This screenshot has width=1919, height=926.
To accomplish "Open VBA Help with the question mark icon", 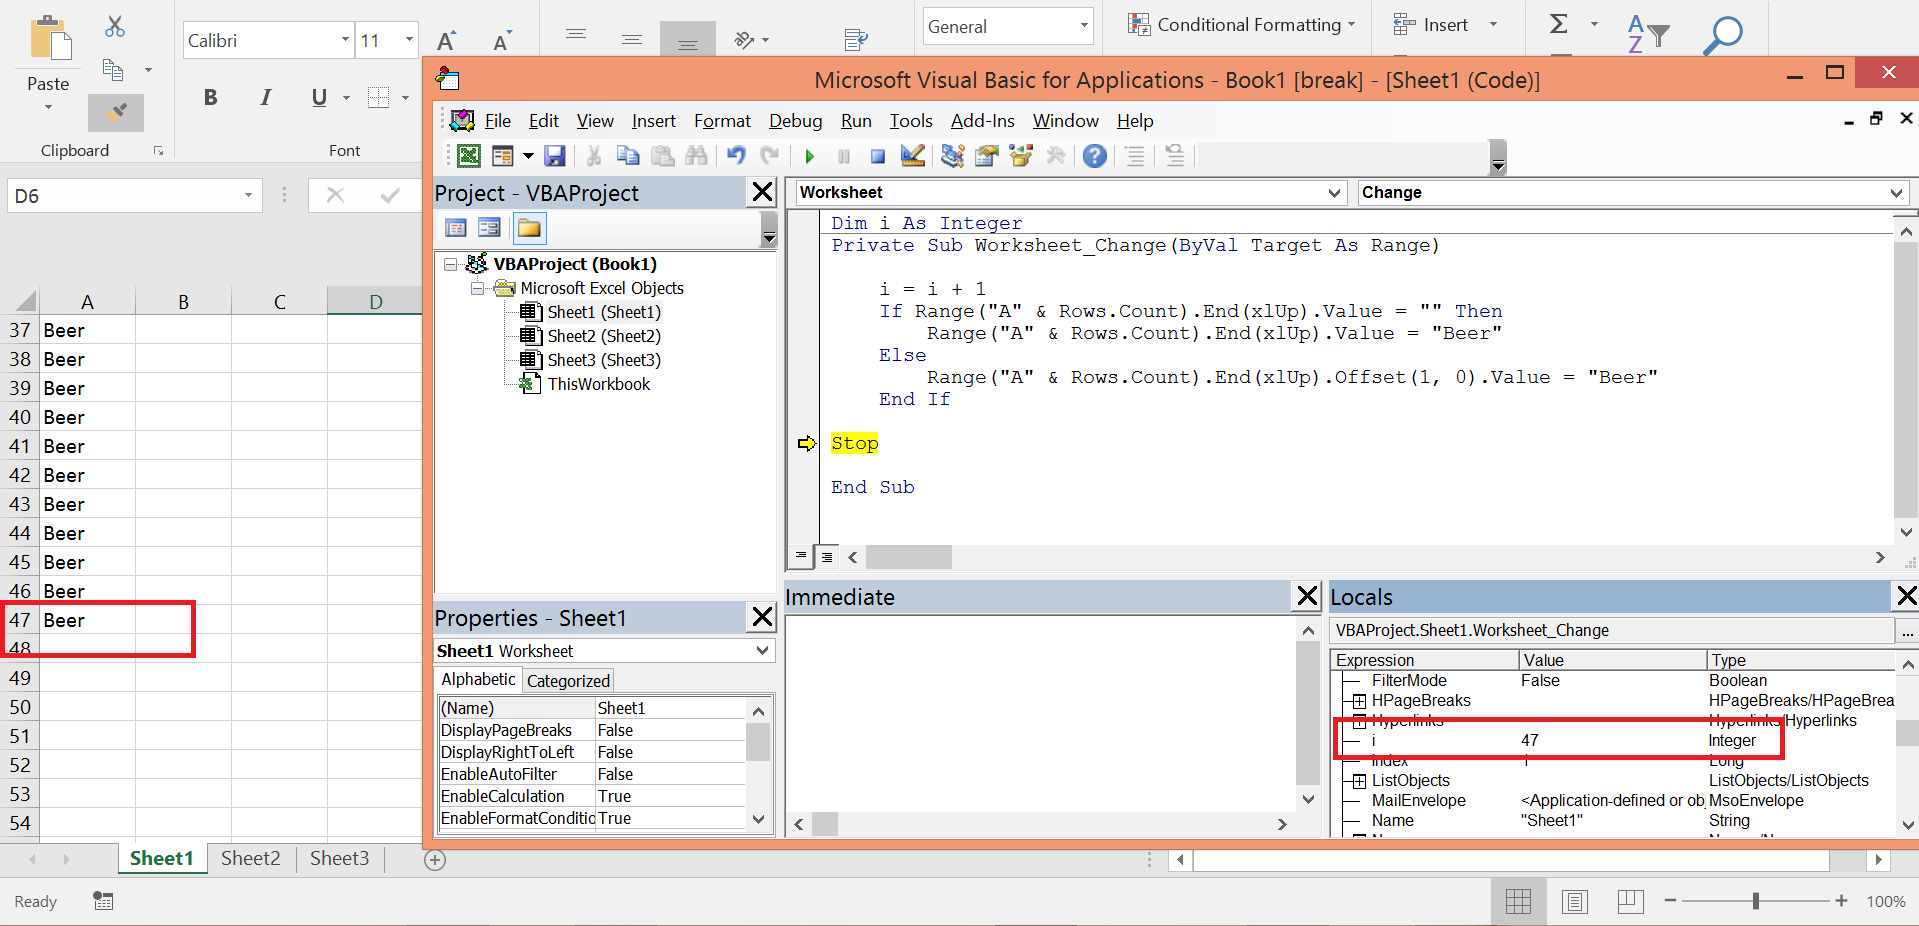I will coord(1095,156).
